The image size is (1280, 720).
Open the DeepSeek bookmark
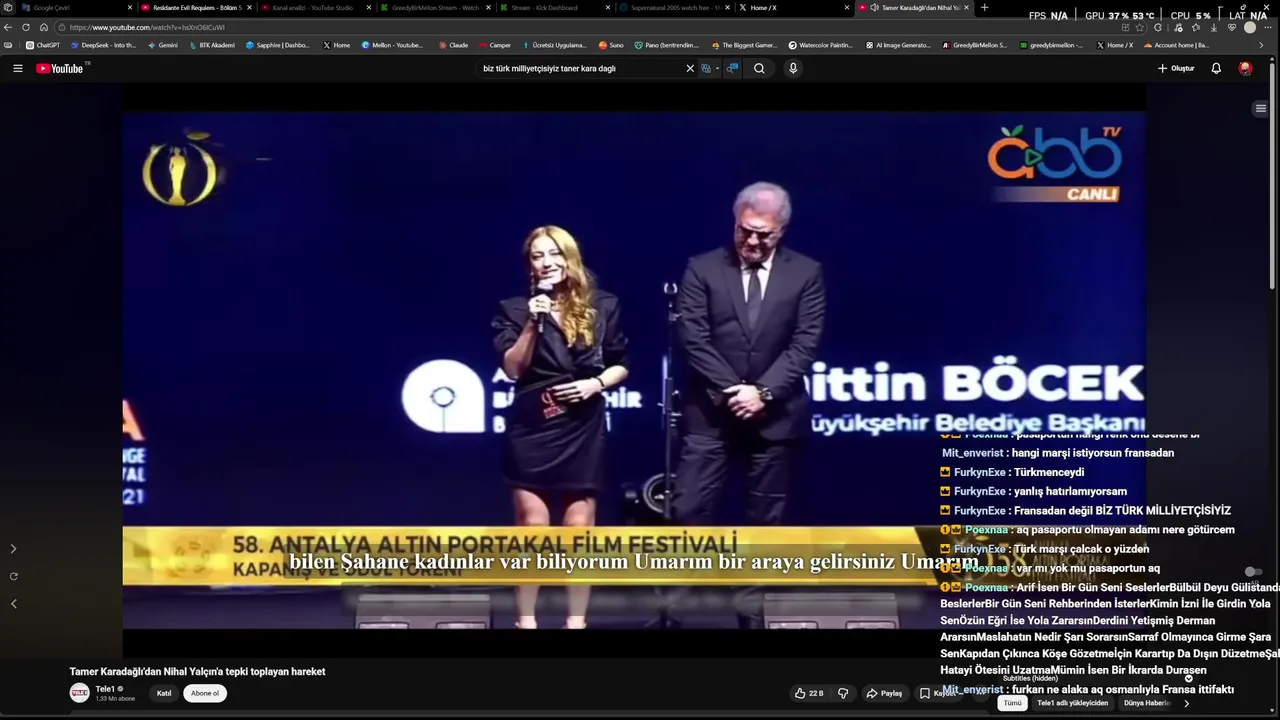103,45
